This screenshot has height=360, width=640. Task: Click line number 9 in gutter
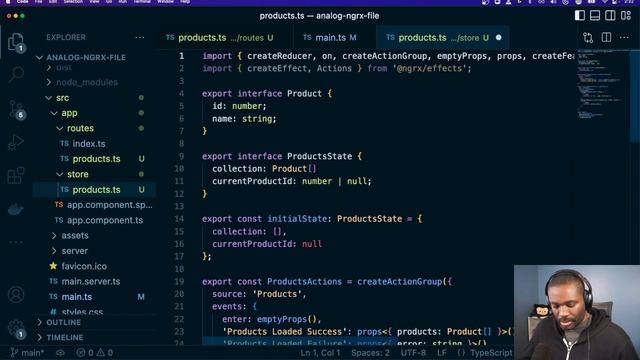click(x=181, y=156)
